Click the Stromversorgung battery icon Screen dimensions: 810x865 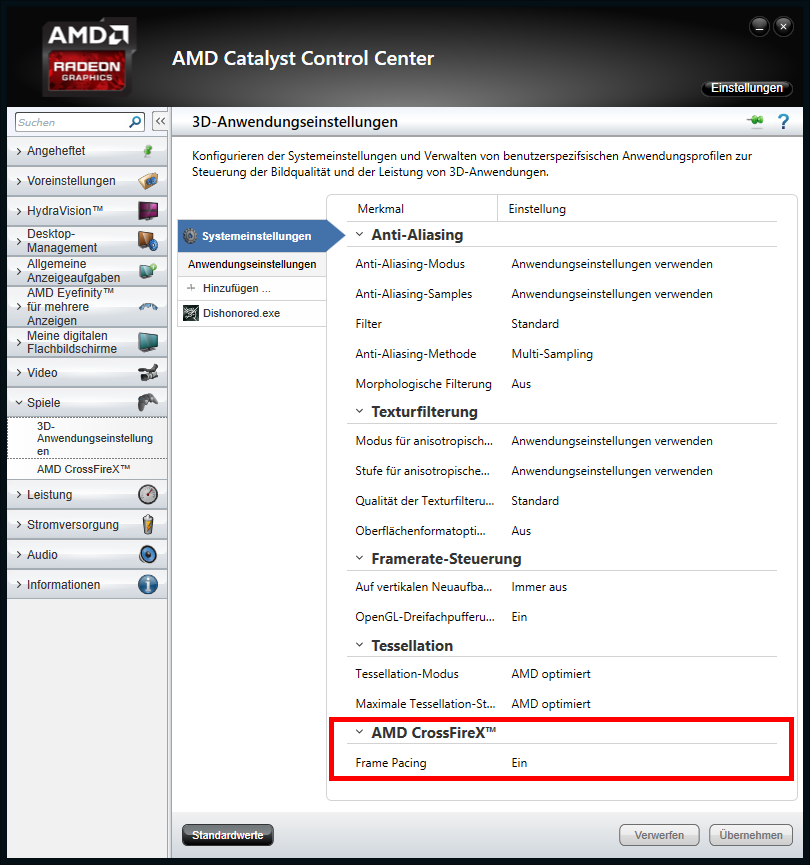[148, 524]
